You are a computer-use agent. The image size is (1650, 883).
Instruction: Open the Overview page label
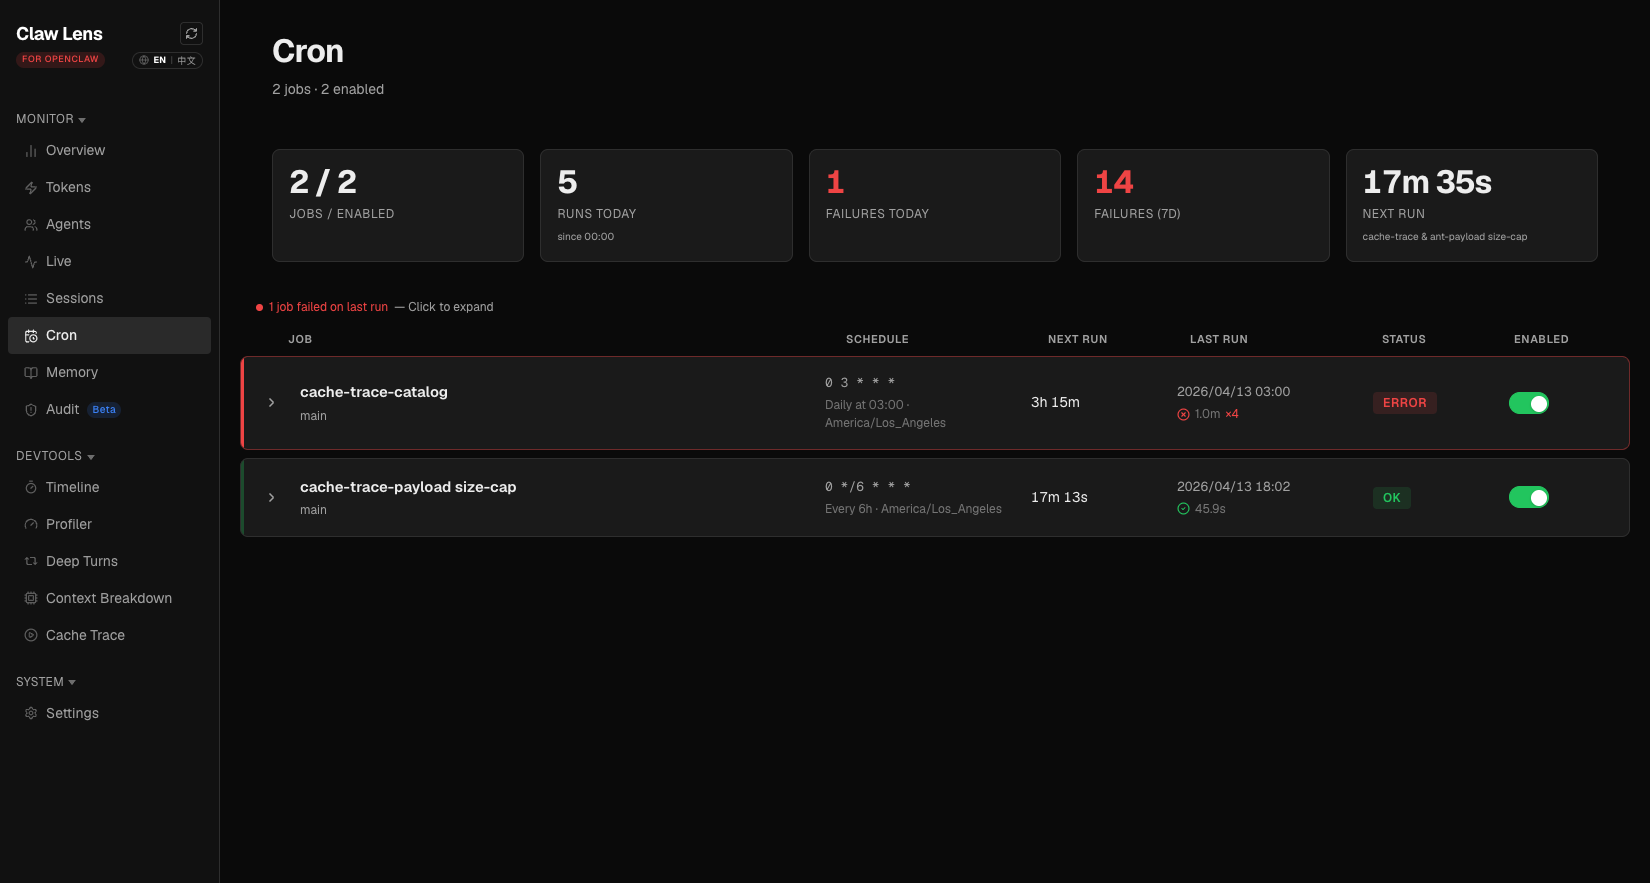[x=75, y=151]
